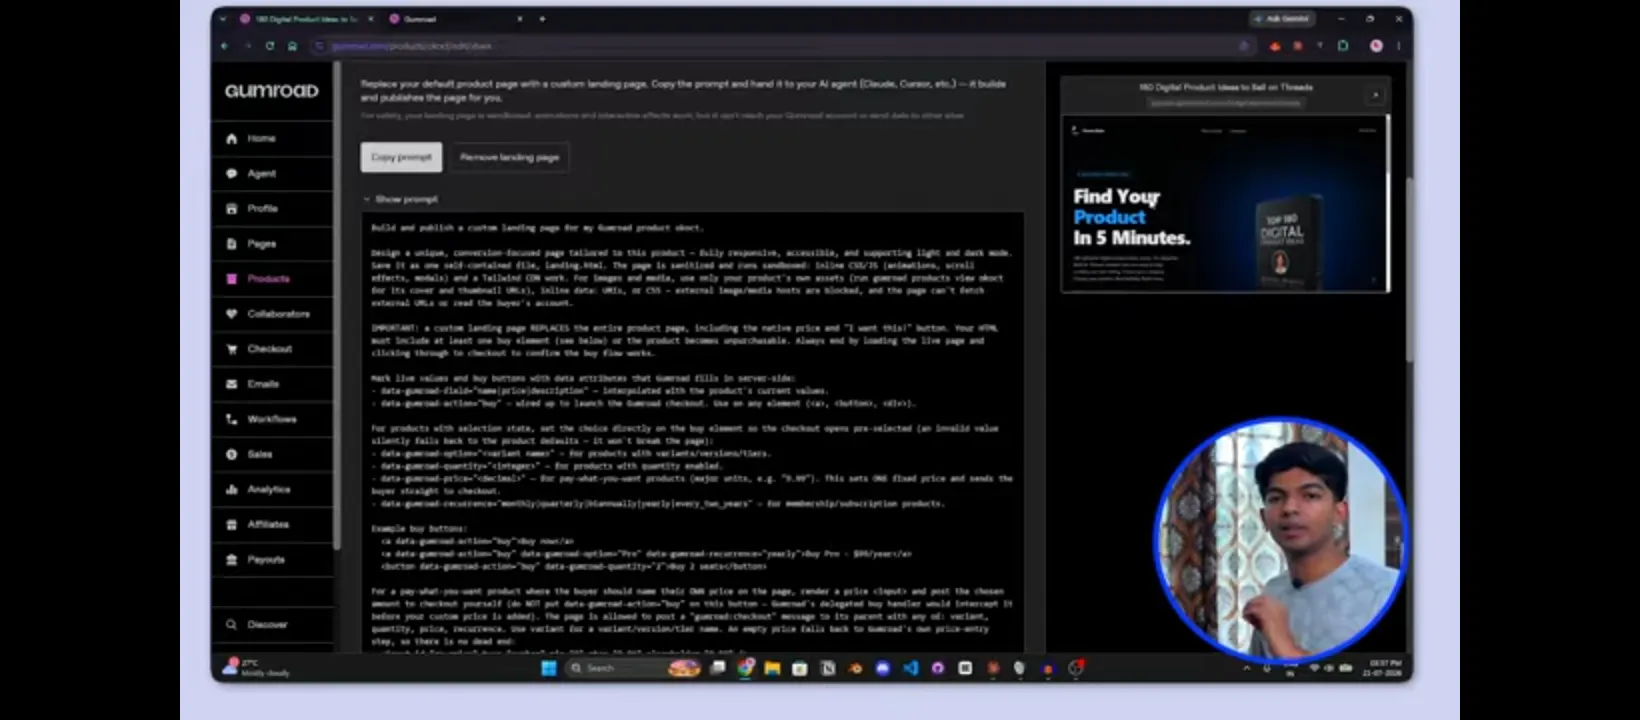Click the preview panel URL field
Image resolution: width=1640 pixels, height=720 pixels.
(x=1225, y=102)
